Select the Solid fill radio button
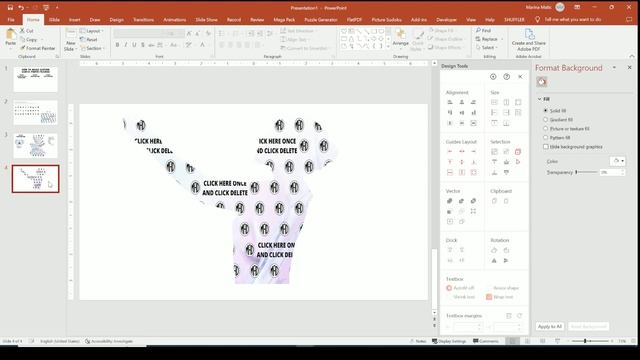This screenshot has height=360, width=640. 545,111
